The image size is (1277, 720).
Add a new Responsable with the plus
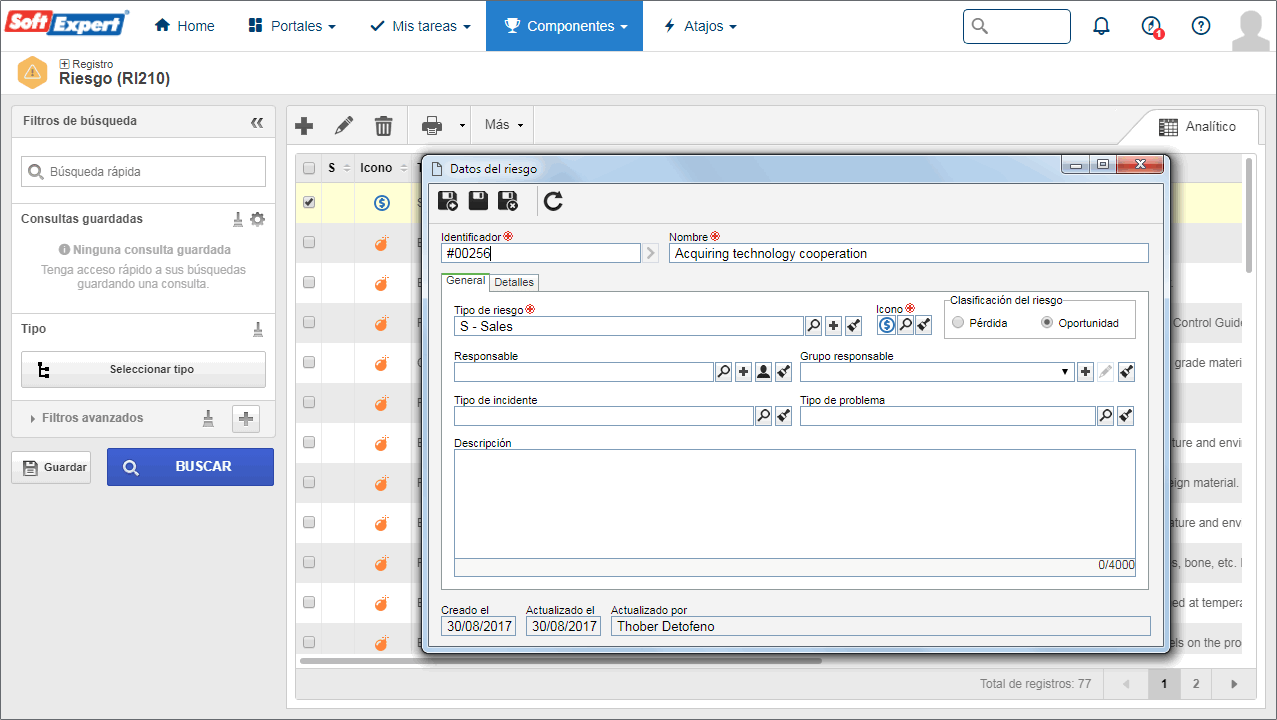[x=744, y=372]
